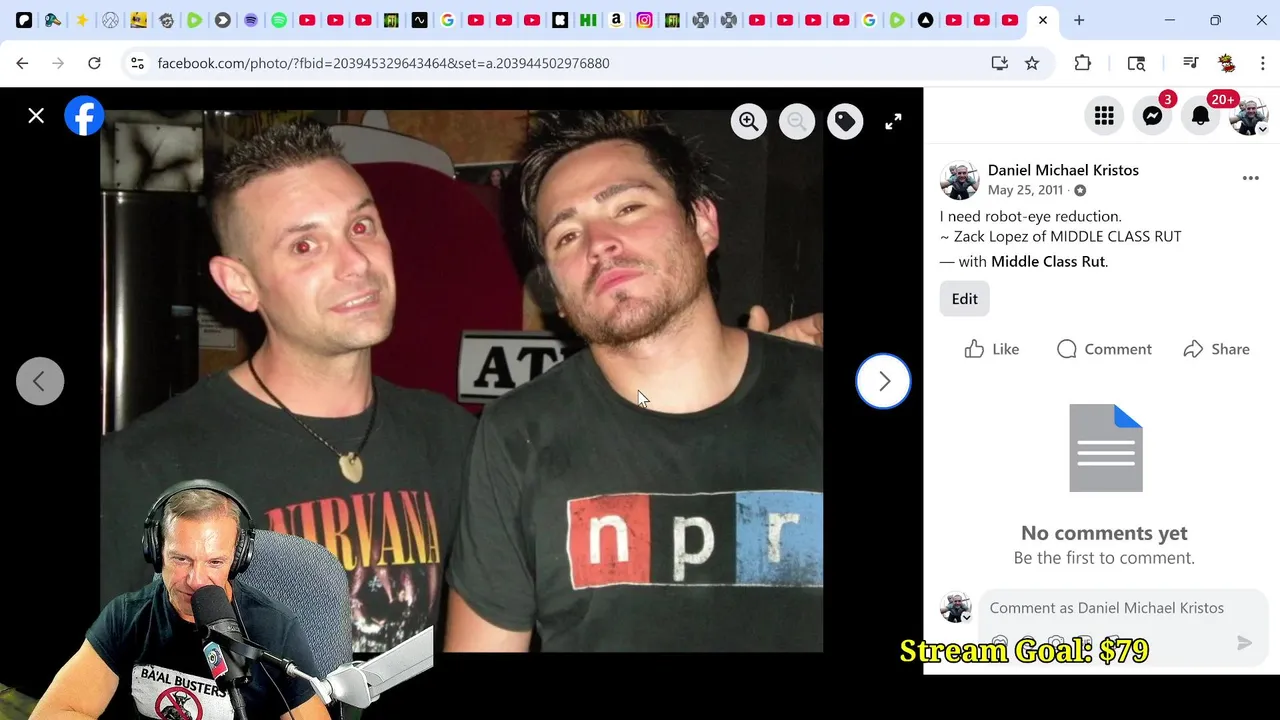Open Messenger chats
Viewport: 1280px width, 720px height.
coord(1152,116)
